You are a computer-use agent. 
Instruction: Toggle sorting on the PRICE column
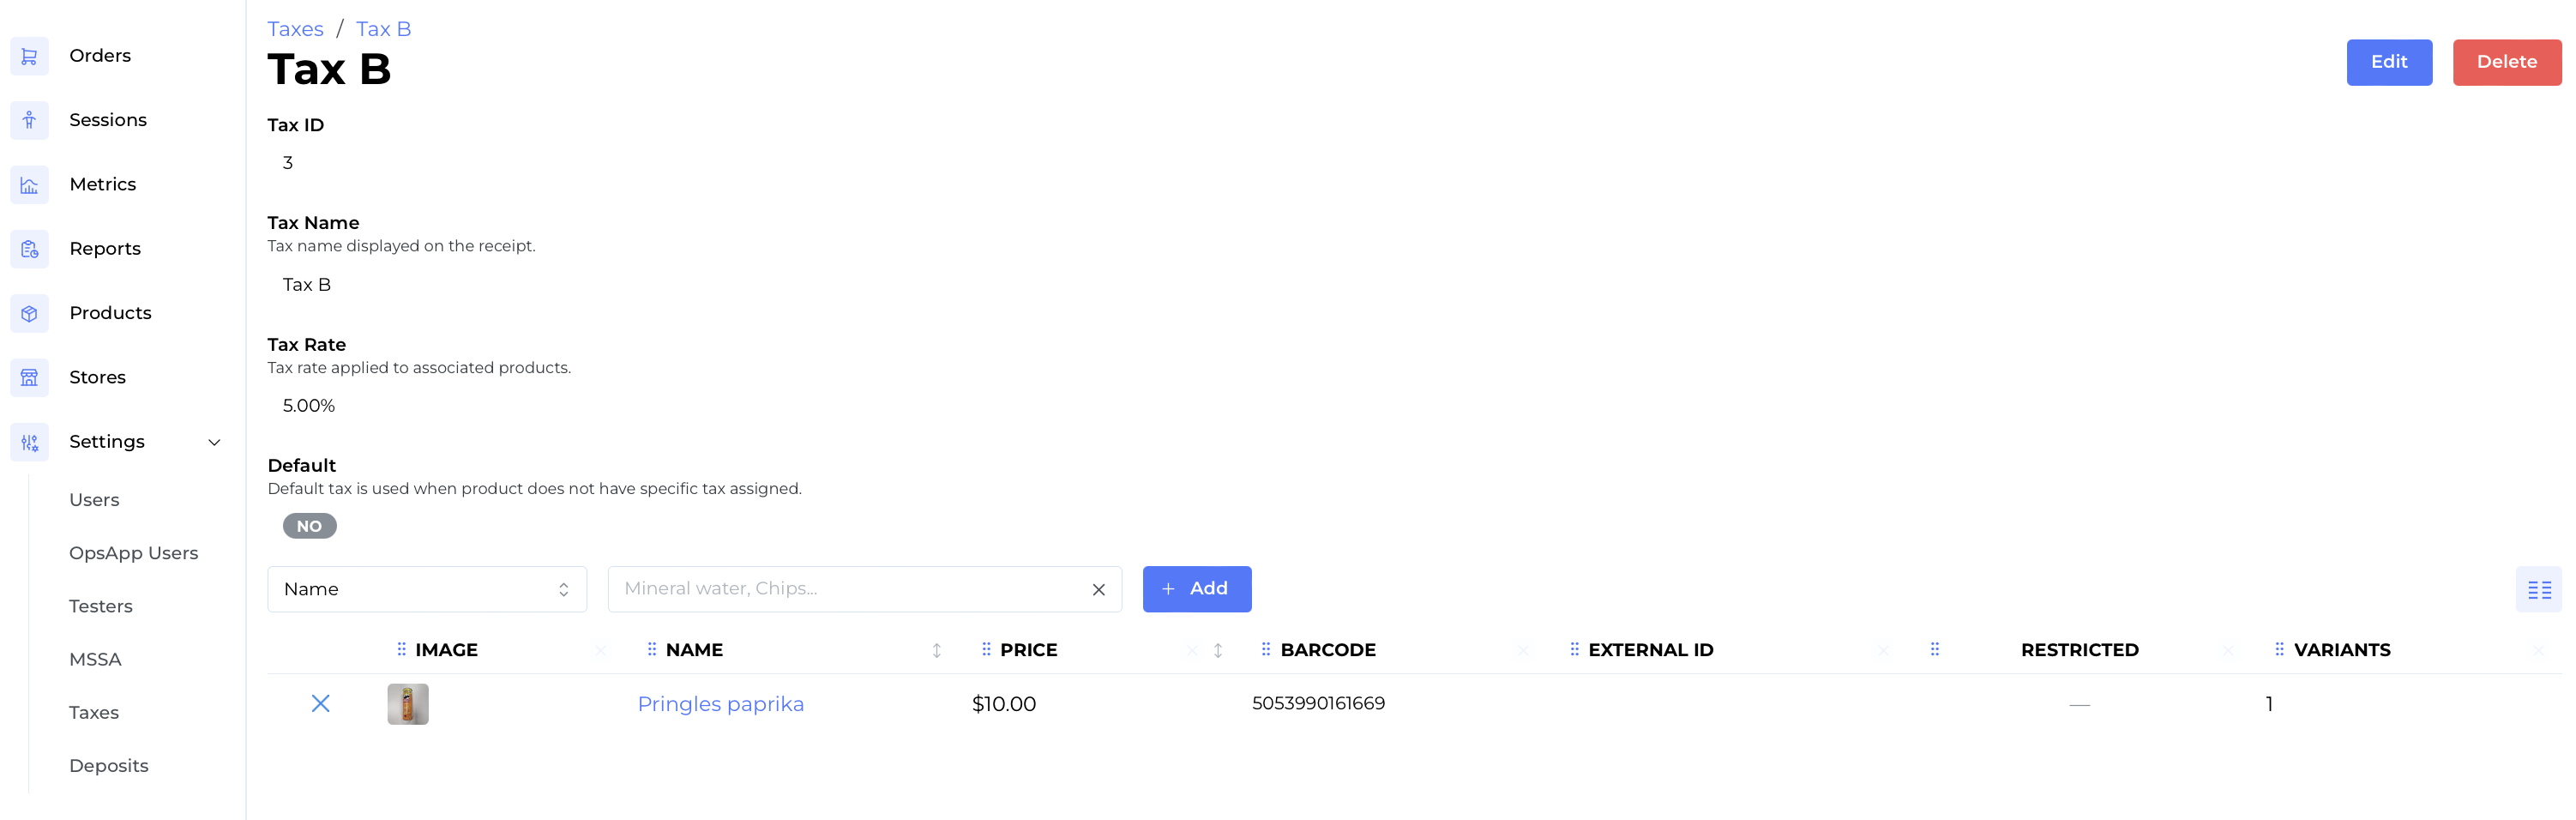[x=1218, y=650]
